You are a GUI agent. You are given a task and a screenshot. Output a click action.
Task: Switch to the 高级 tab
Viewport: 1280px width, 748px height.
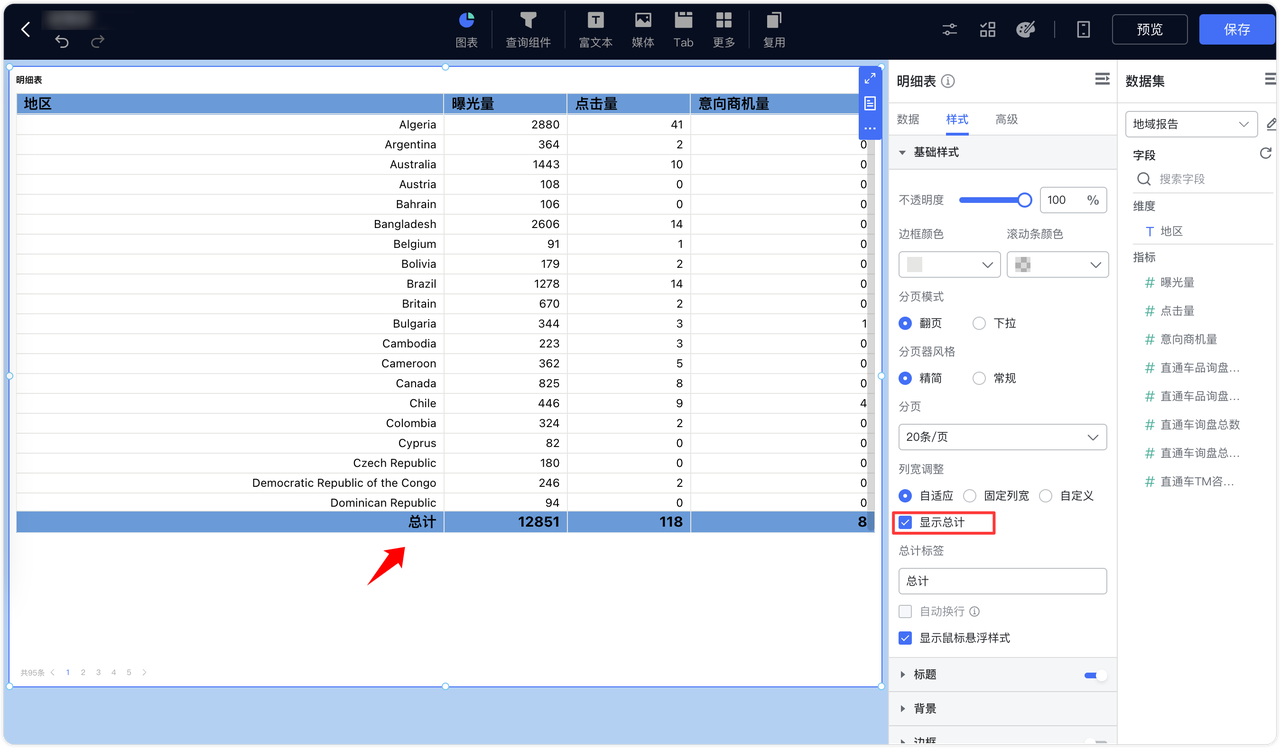1006,119
